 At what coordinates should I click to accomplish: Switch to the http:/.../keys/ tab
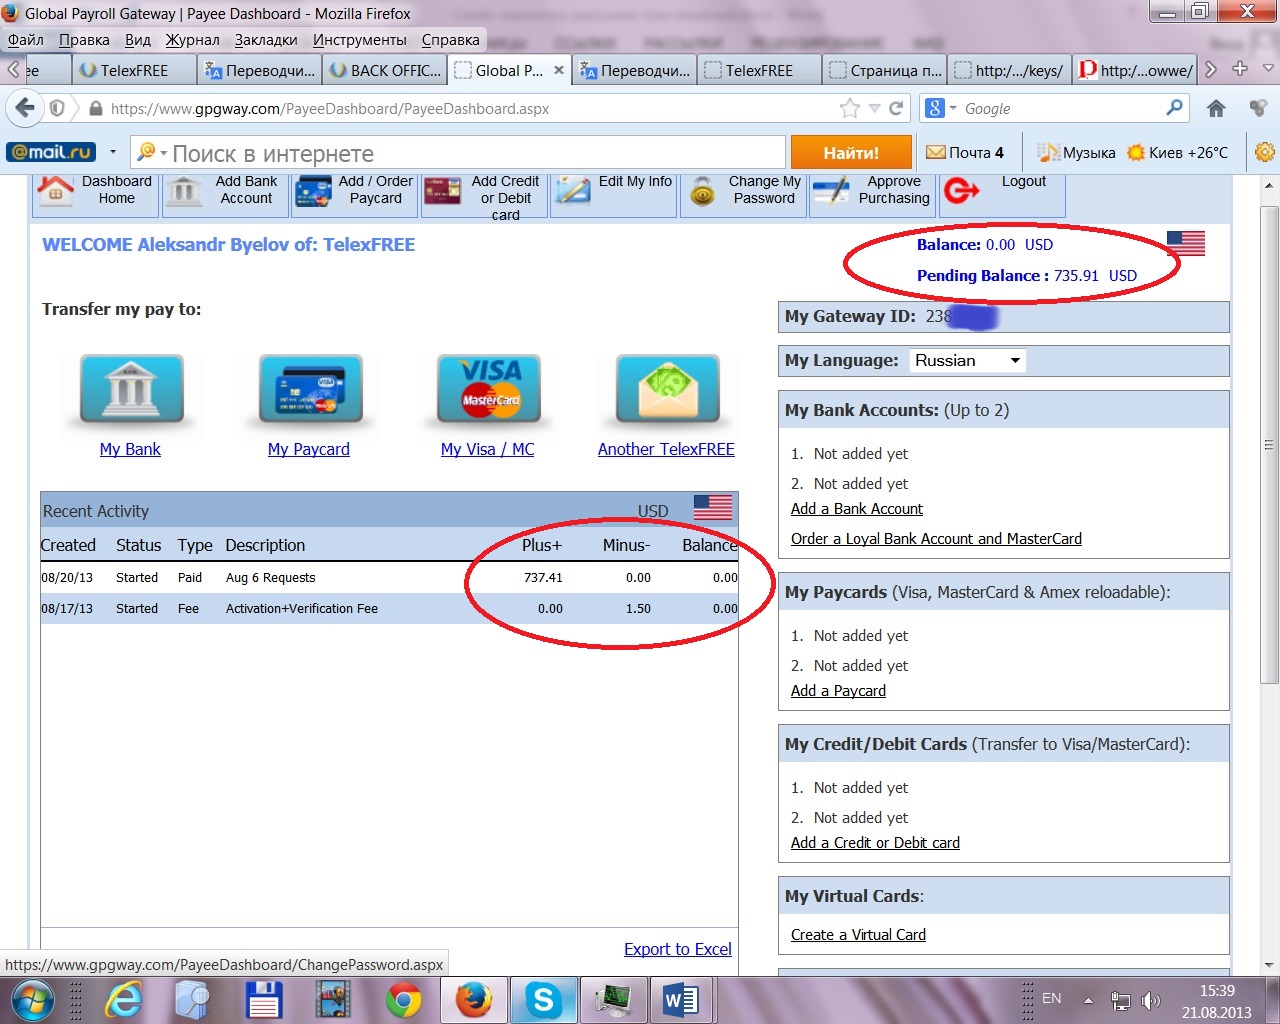[x=1009, y=70]
